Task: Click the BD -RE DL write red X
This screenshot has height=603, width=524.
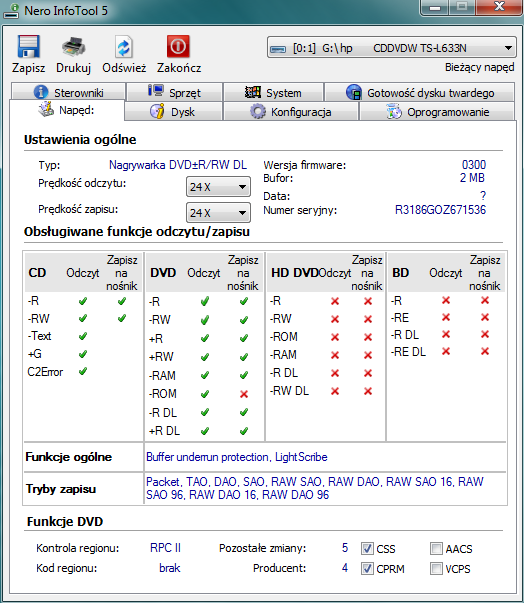Action: [485, 351]
